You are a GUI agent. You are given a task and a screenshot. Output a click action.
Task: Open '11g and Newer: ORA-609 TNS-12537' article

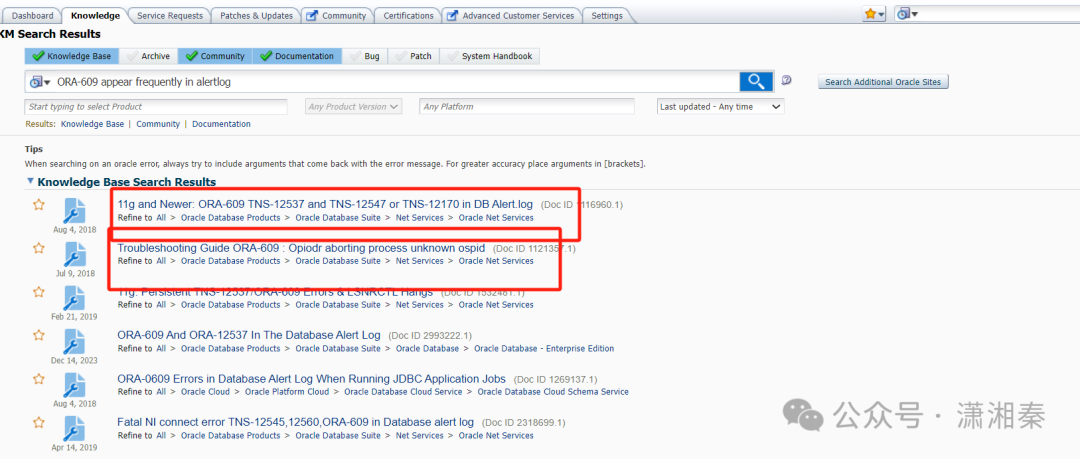[325, 204]
